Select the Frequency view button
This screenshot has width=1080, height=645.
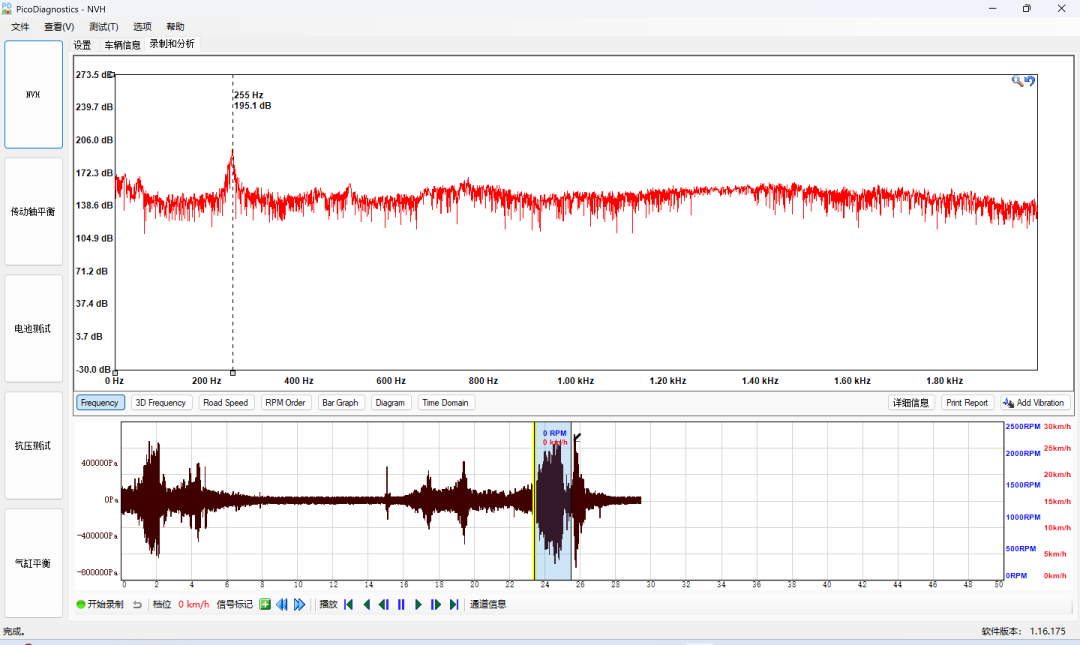click(x=100, y=402)
